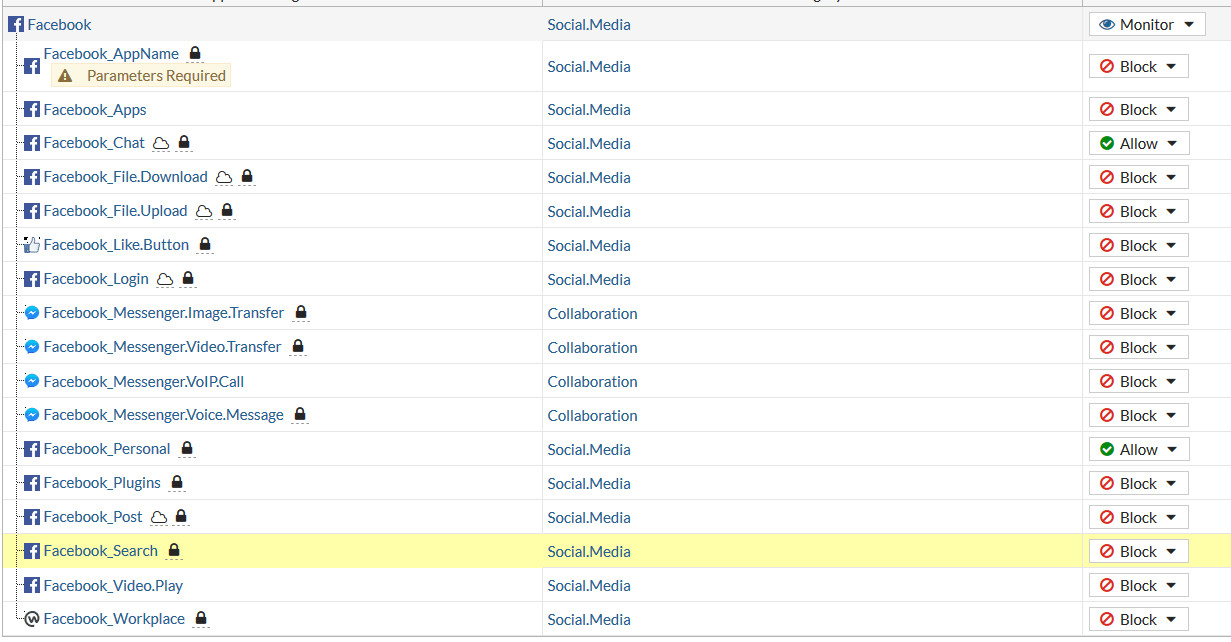The width and height of the screenshot is (1231, 642).
Task: Click the thumbs-up icon for Facebook_Like.Button
Action: [31, 244]
